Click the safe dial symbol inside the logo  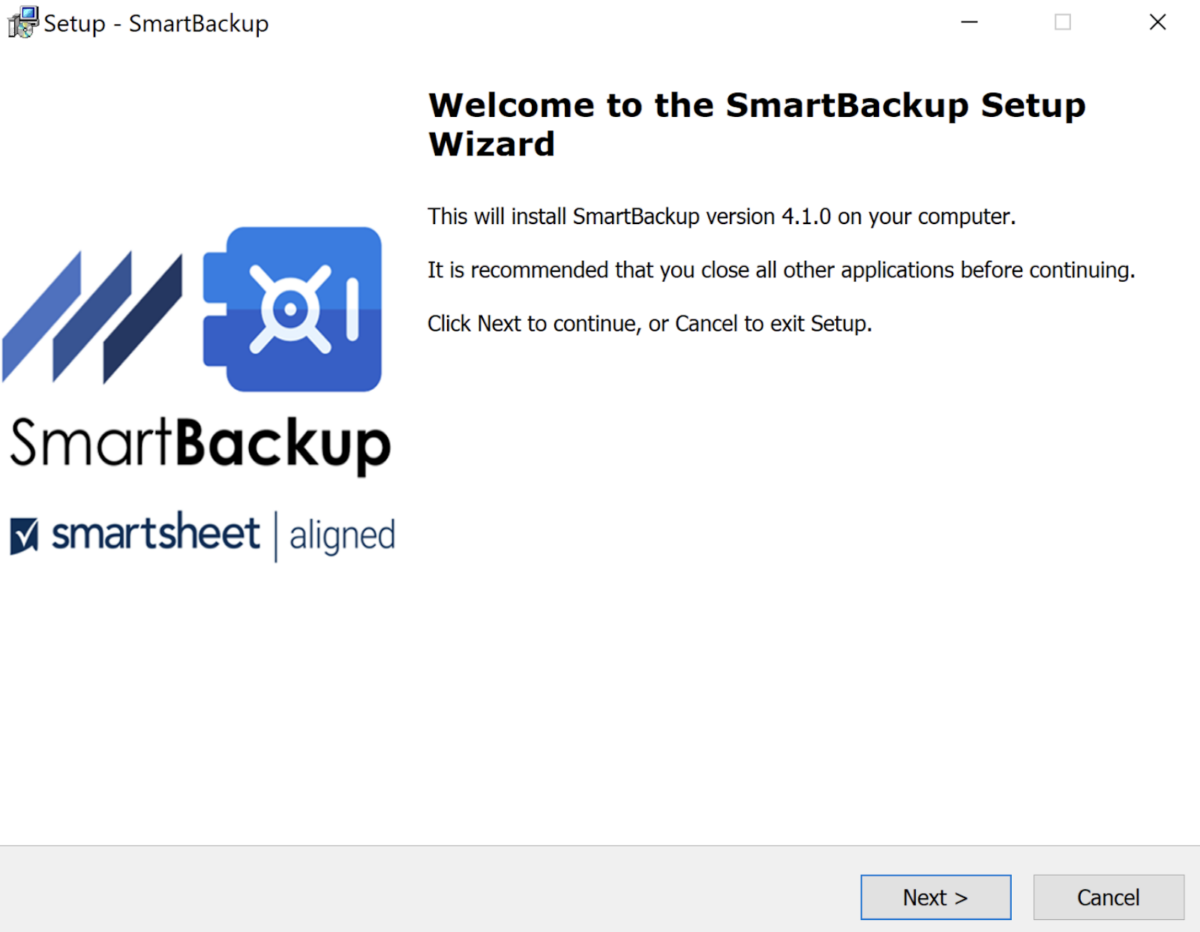(x=290, y=308)
